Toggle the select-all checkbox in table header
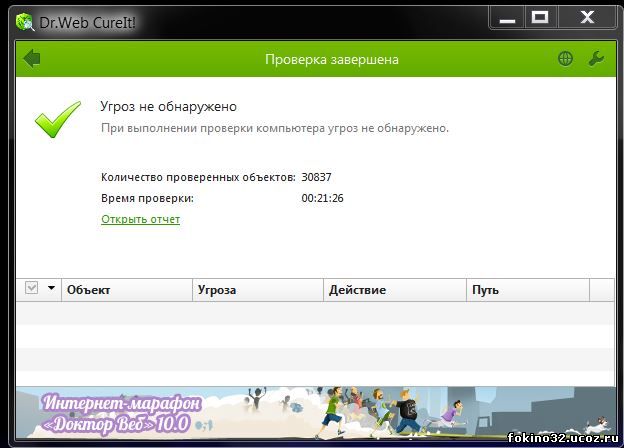This screenshot has height=448, width=624. click(x=31, y=288)
